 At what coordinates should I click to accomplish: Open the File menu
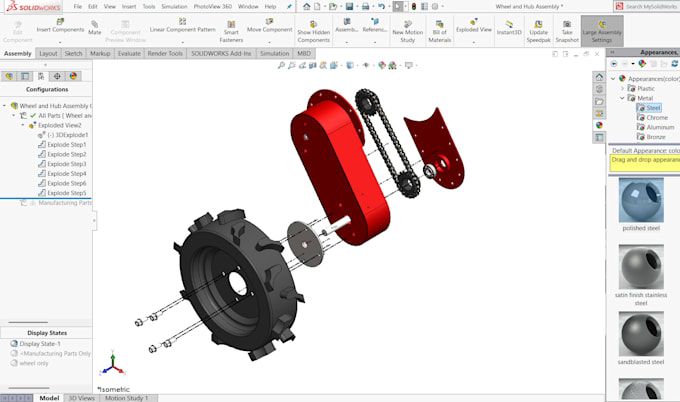(78, 7)
